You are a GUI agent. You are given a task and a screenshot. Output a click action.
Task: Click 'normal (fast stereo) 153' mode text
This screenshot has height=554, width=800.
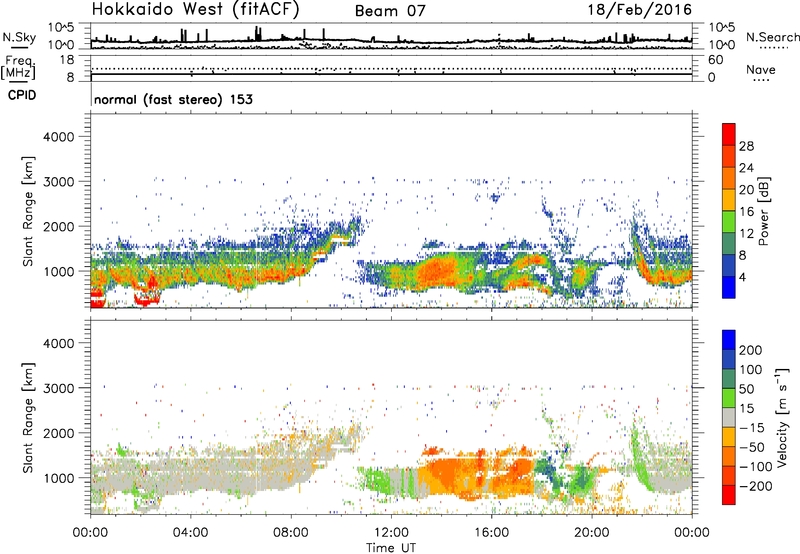173,99
